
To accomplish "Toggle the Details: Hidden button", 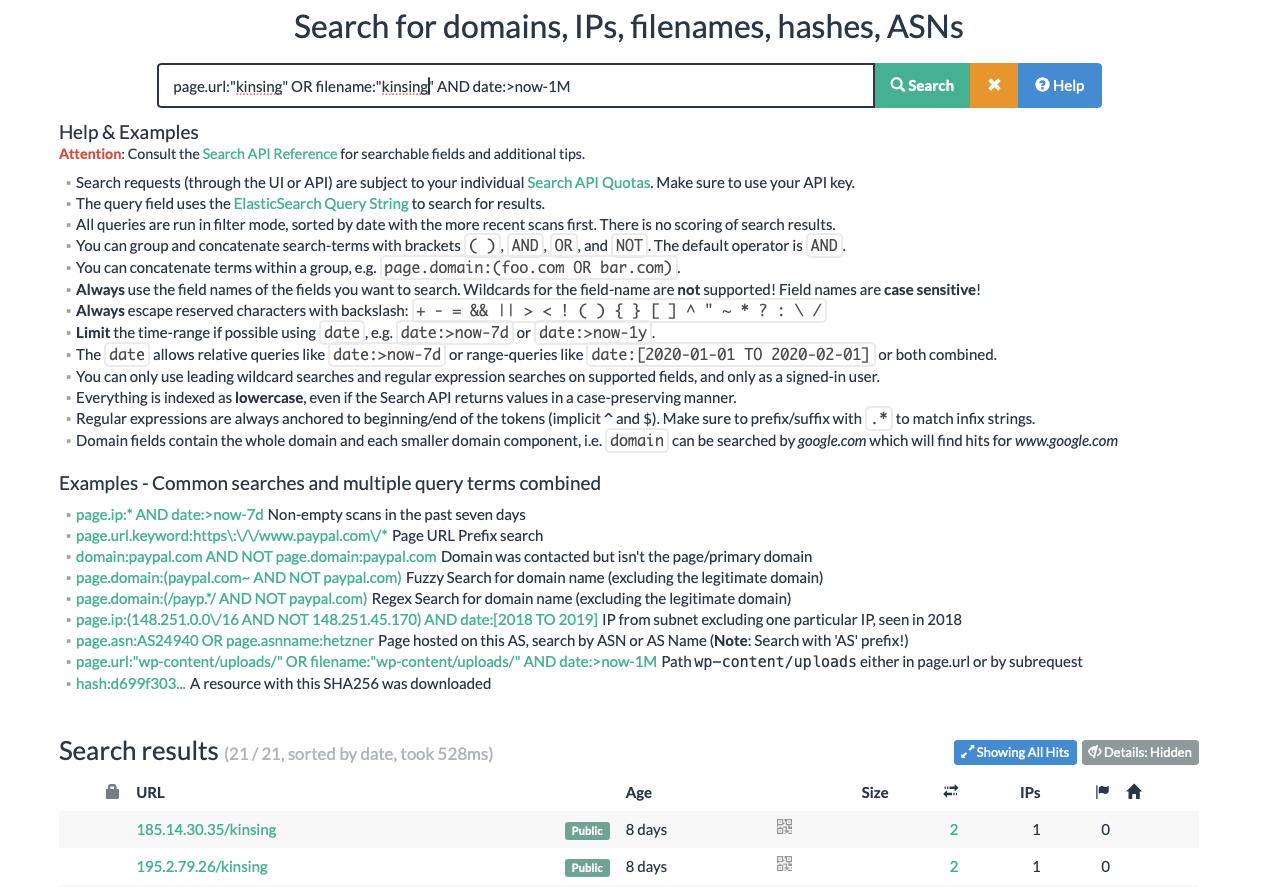I will pos(1140,752).
